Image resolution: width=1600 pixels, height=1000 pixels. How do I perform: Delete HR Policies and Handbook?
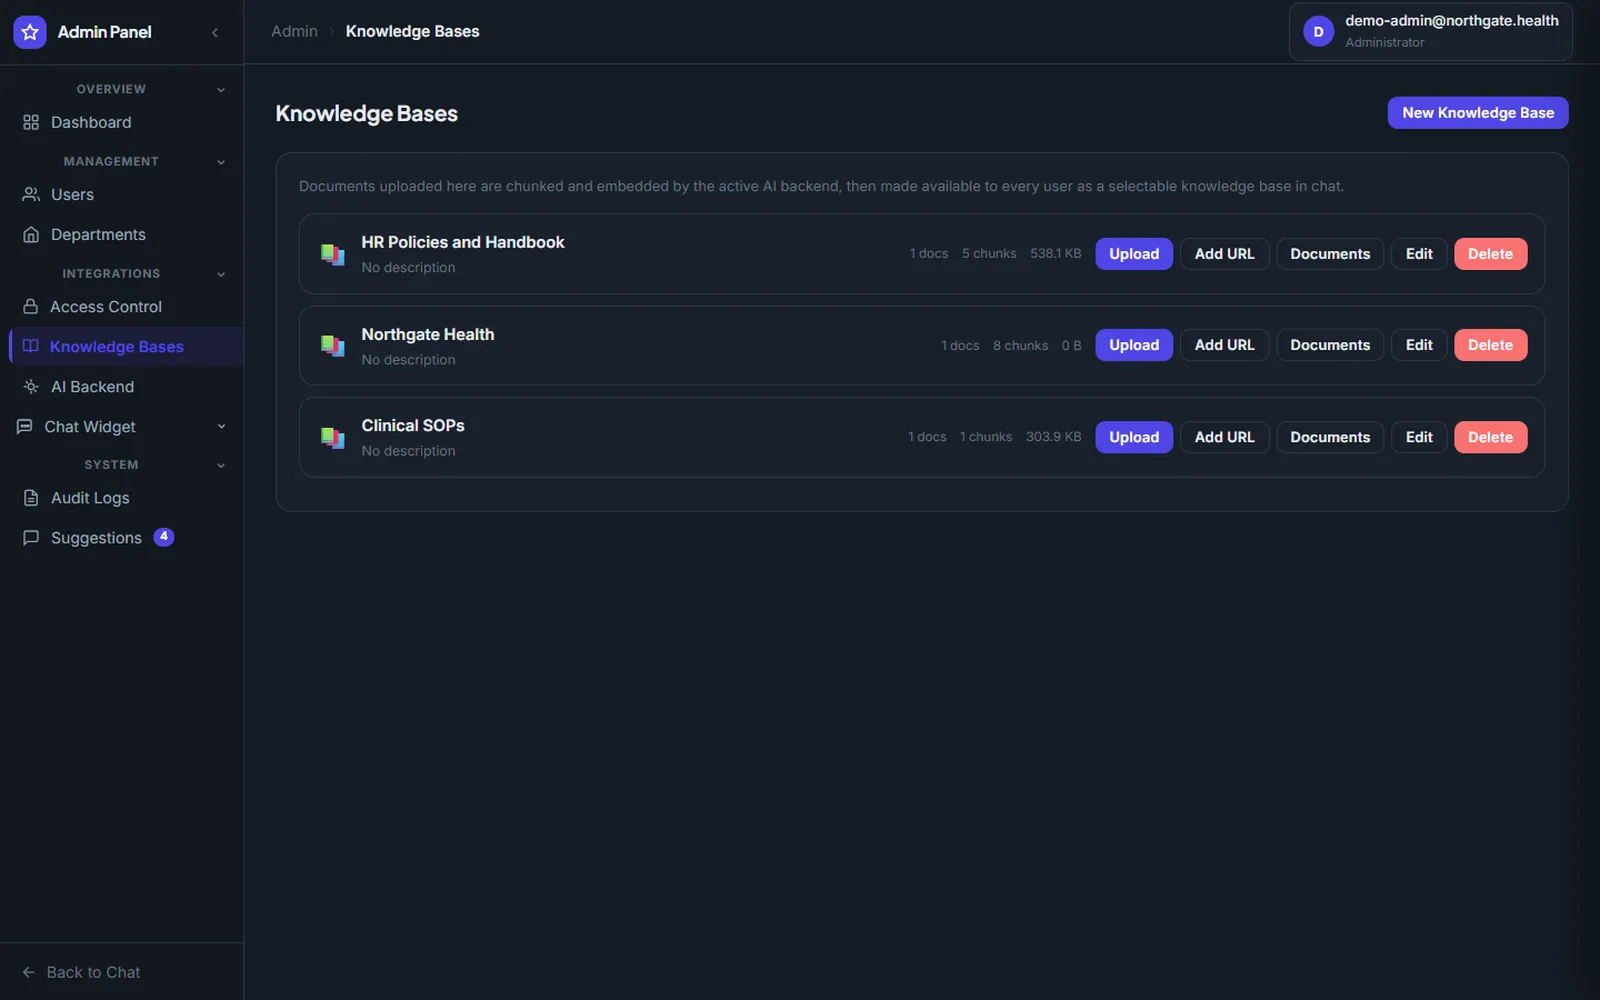click(x=1490, y=254)
